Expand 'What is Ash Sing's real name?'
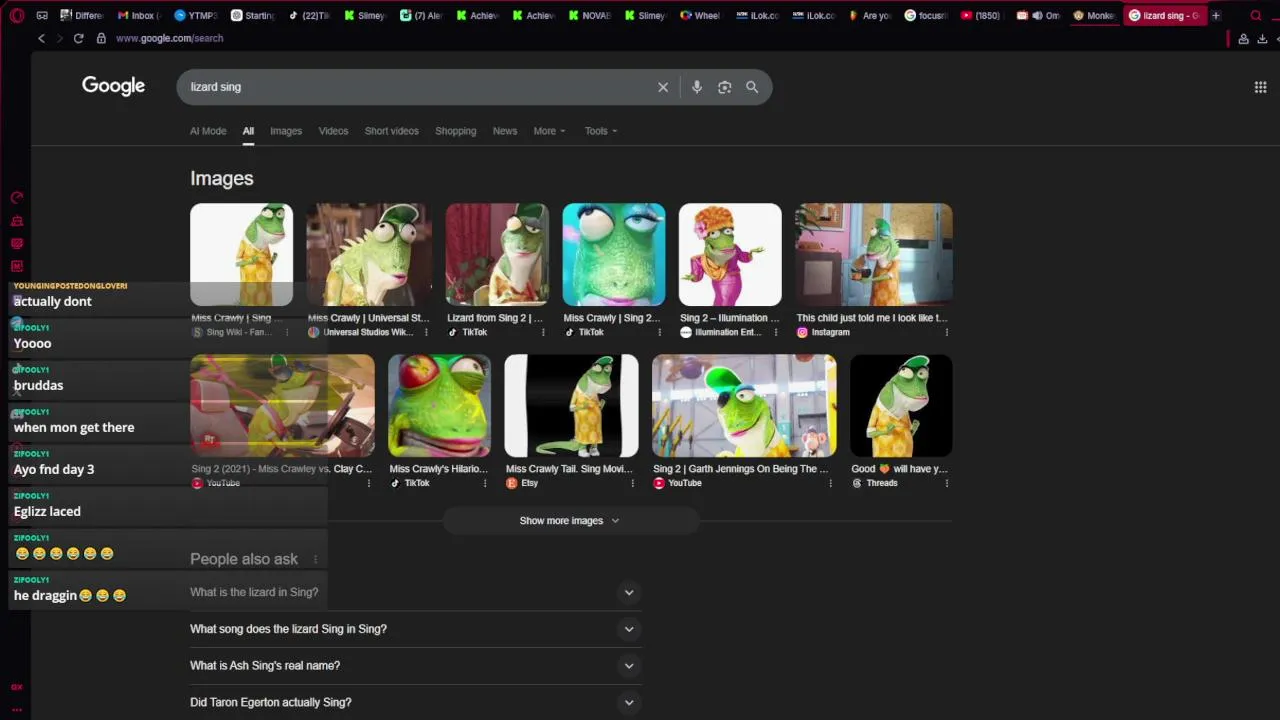The height and width of the screenshot is (720, 1280). click(415, 666)
